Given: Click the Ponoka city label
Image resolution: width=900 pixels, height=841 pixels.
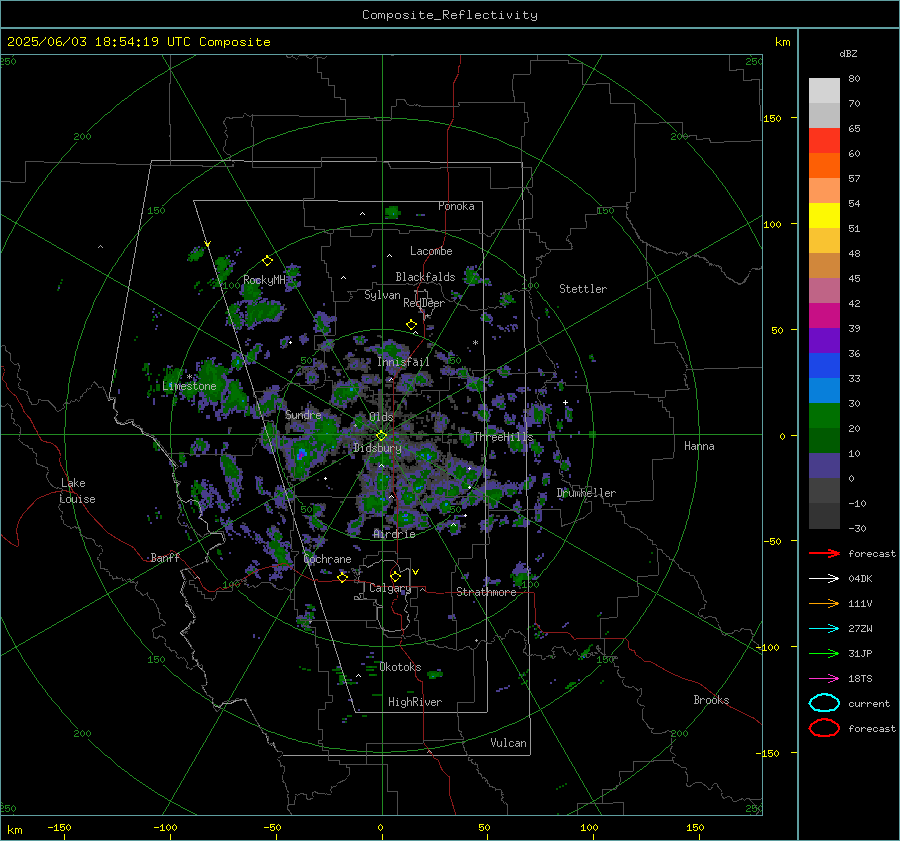Looking at the screenshot, I should [456, 206].
